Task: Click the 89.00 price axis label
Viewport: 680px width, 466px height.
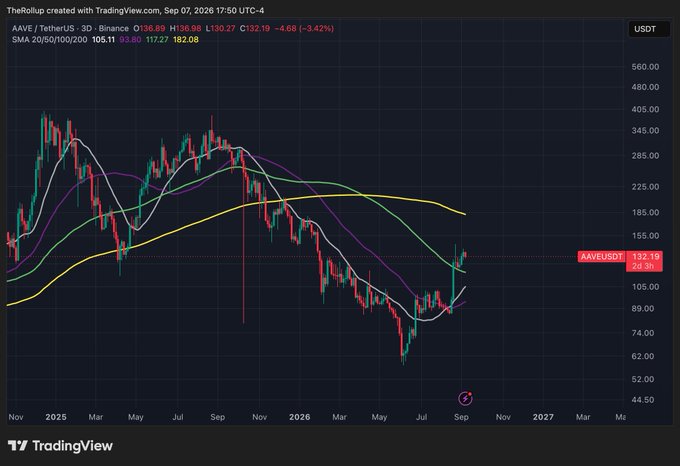Action: (645, 309)
